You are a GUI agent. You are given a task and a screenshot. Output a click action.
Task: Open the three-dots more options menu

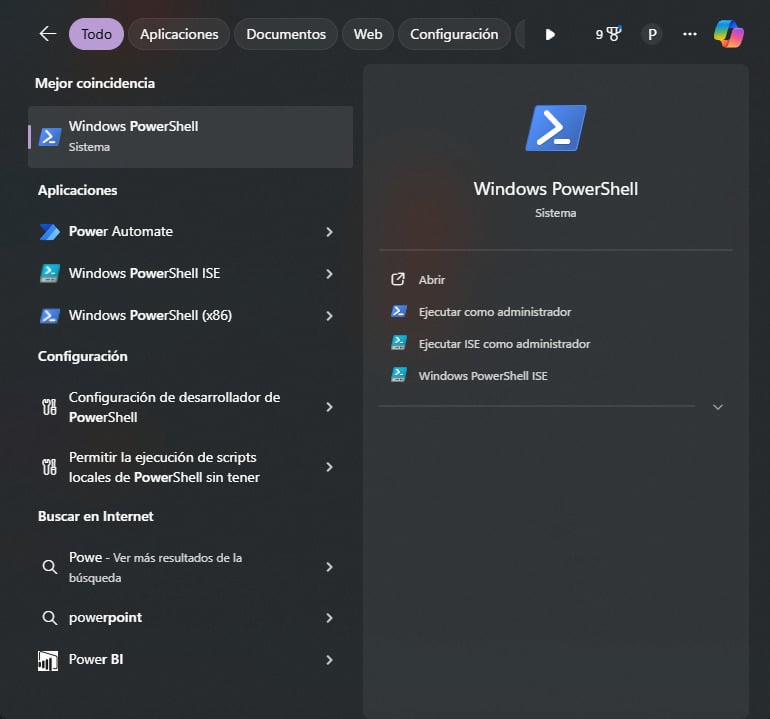click(x=689, y=34)
